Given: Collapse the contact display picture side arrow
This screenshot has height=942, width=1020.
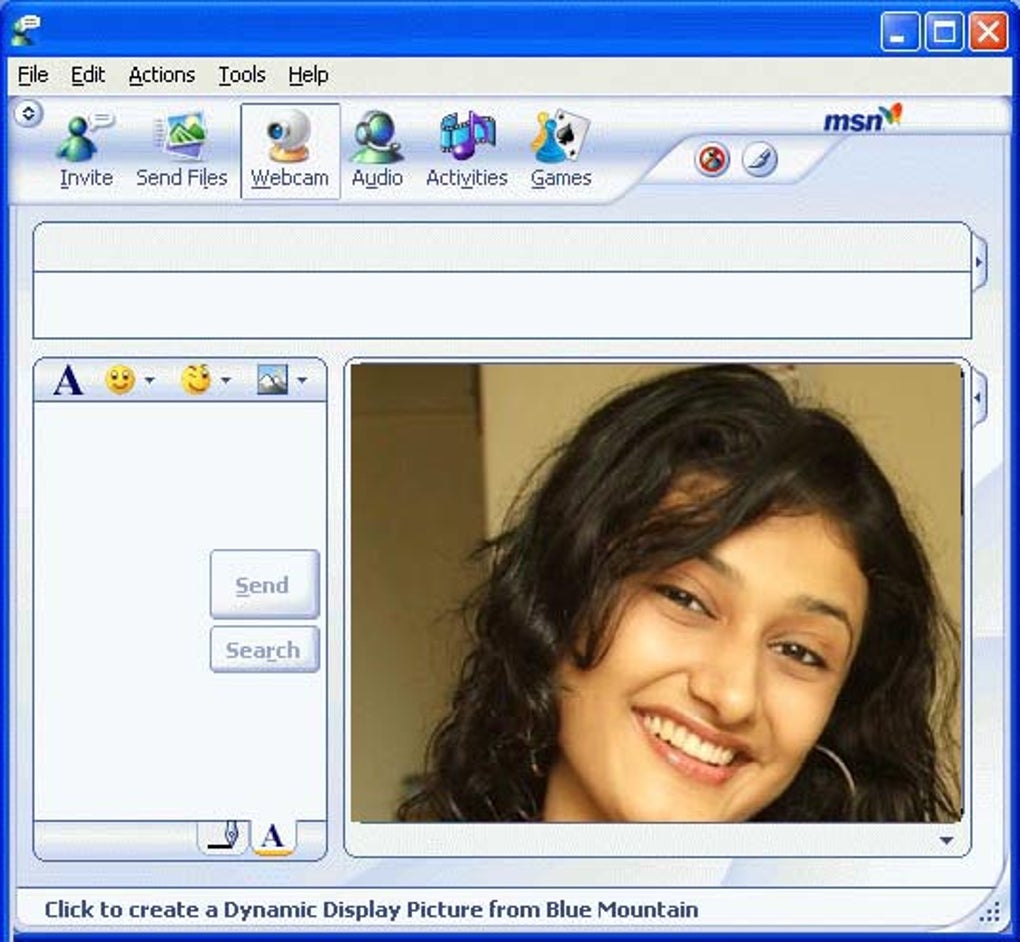Looking at the screenshot, I should tap(979, 263).
